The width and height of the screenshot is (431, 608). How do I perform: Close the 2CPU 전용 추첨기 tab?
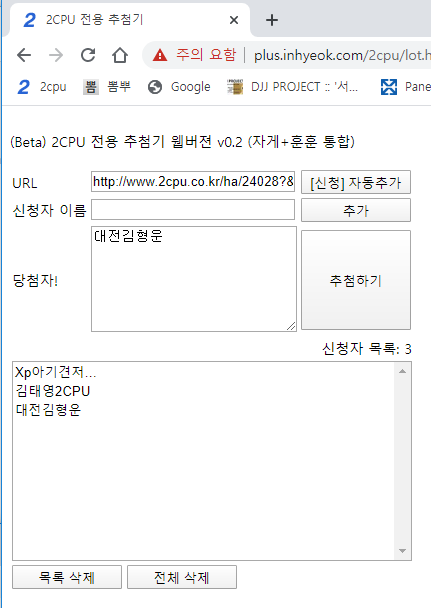point(234,20)
